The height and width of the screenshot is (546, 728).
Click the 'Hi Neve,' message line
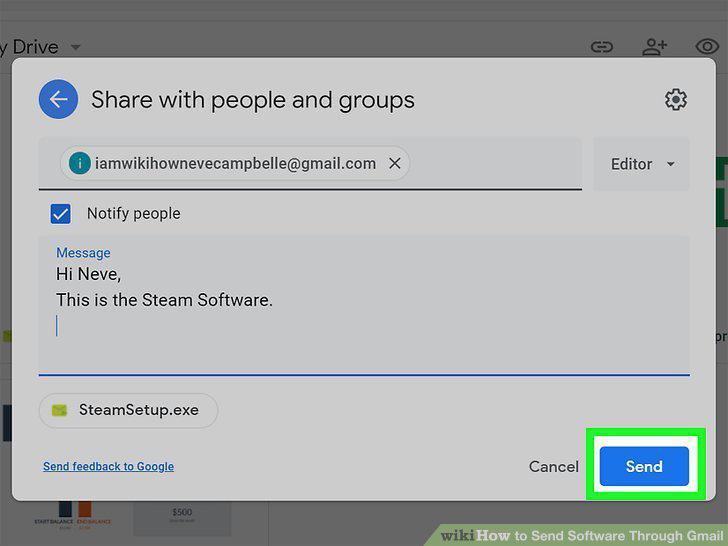pyautogui.click(x=89, y=274)
